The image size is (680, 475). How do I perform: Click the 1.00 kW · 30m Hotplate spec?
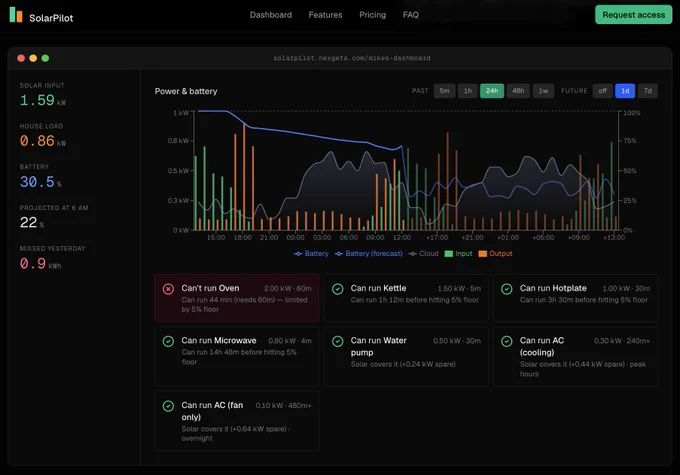tap(626, 288)
